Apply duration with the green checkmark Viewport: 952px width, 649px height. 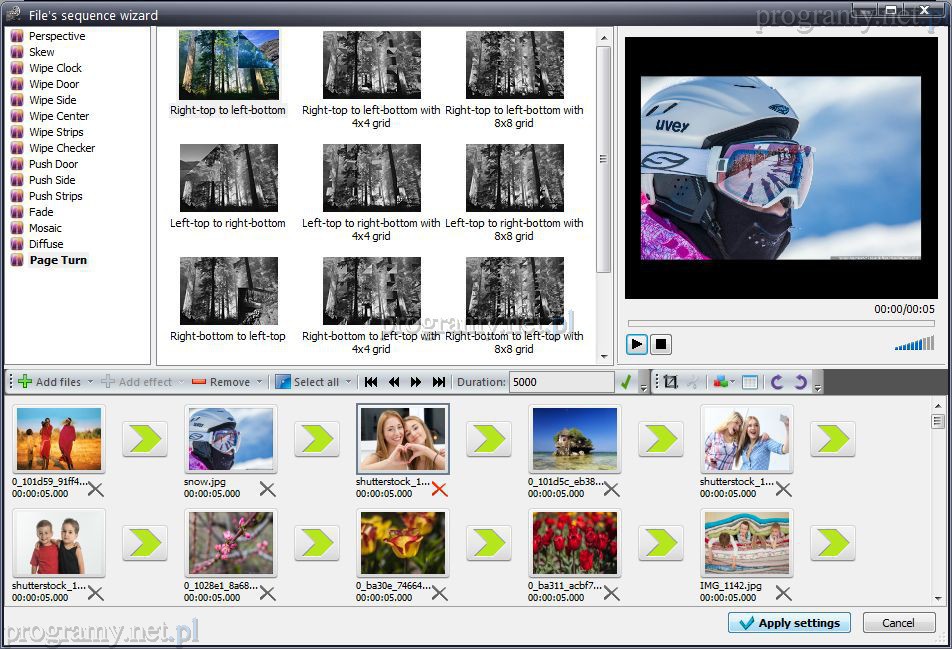tap(626, 382)
